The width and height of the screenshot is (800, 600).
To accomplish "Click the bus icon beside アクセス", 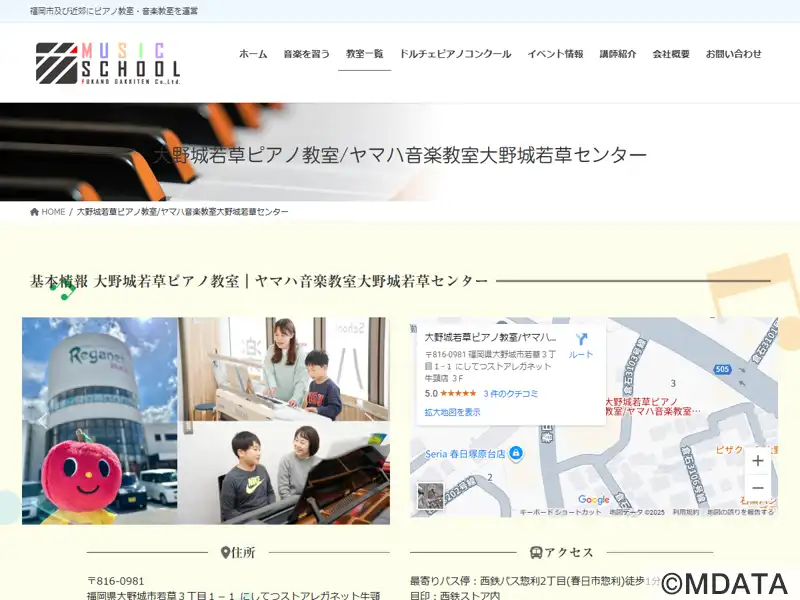I will [536, 552].
